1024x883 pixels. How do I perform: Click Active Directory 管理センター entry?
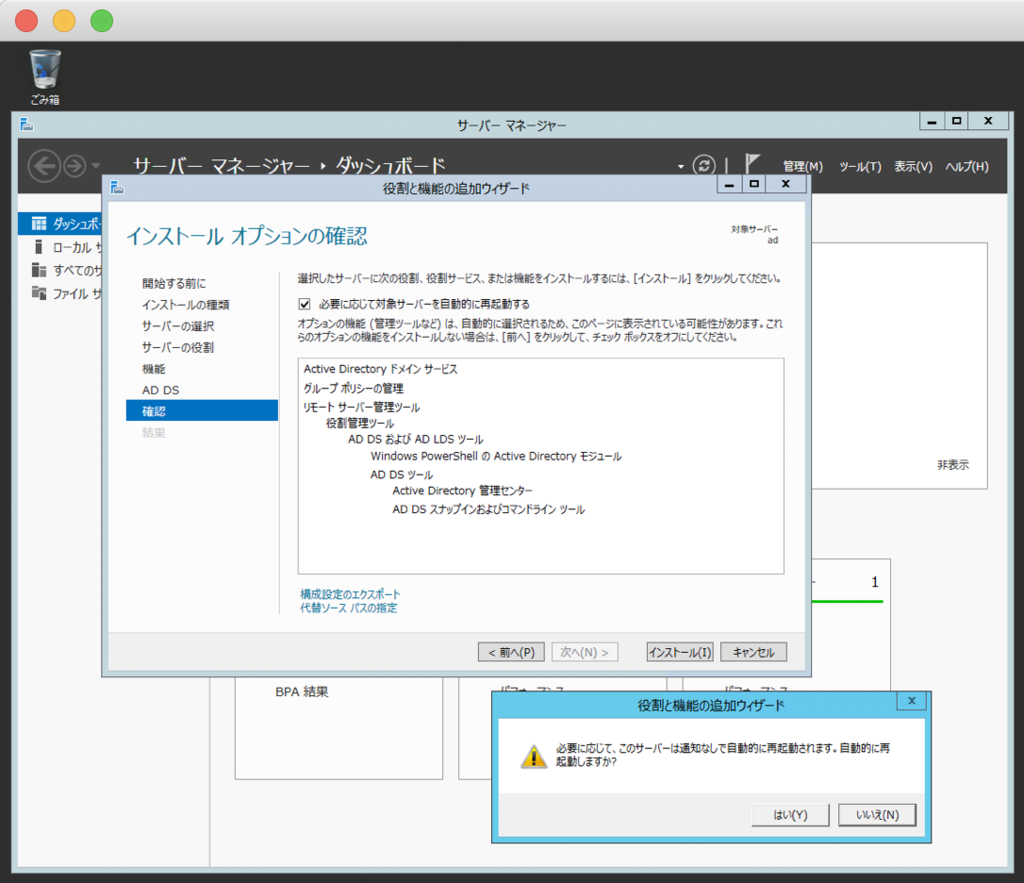462,490
